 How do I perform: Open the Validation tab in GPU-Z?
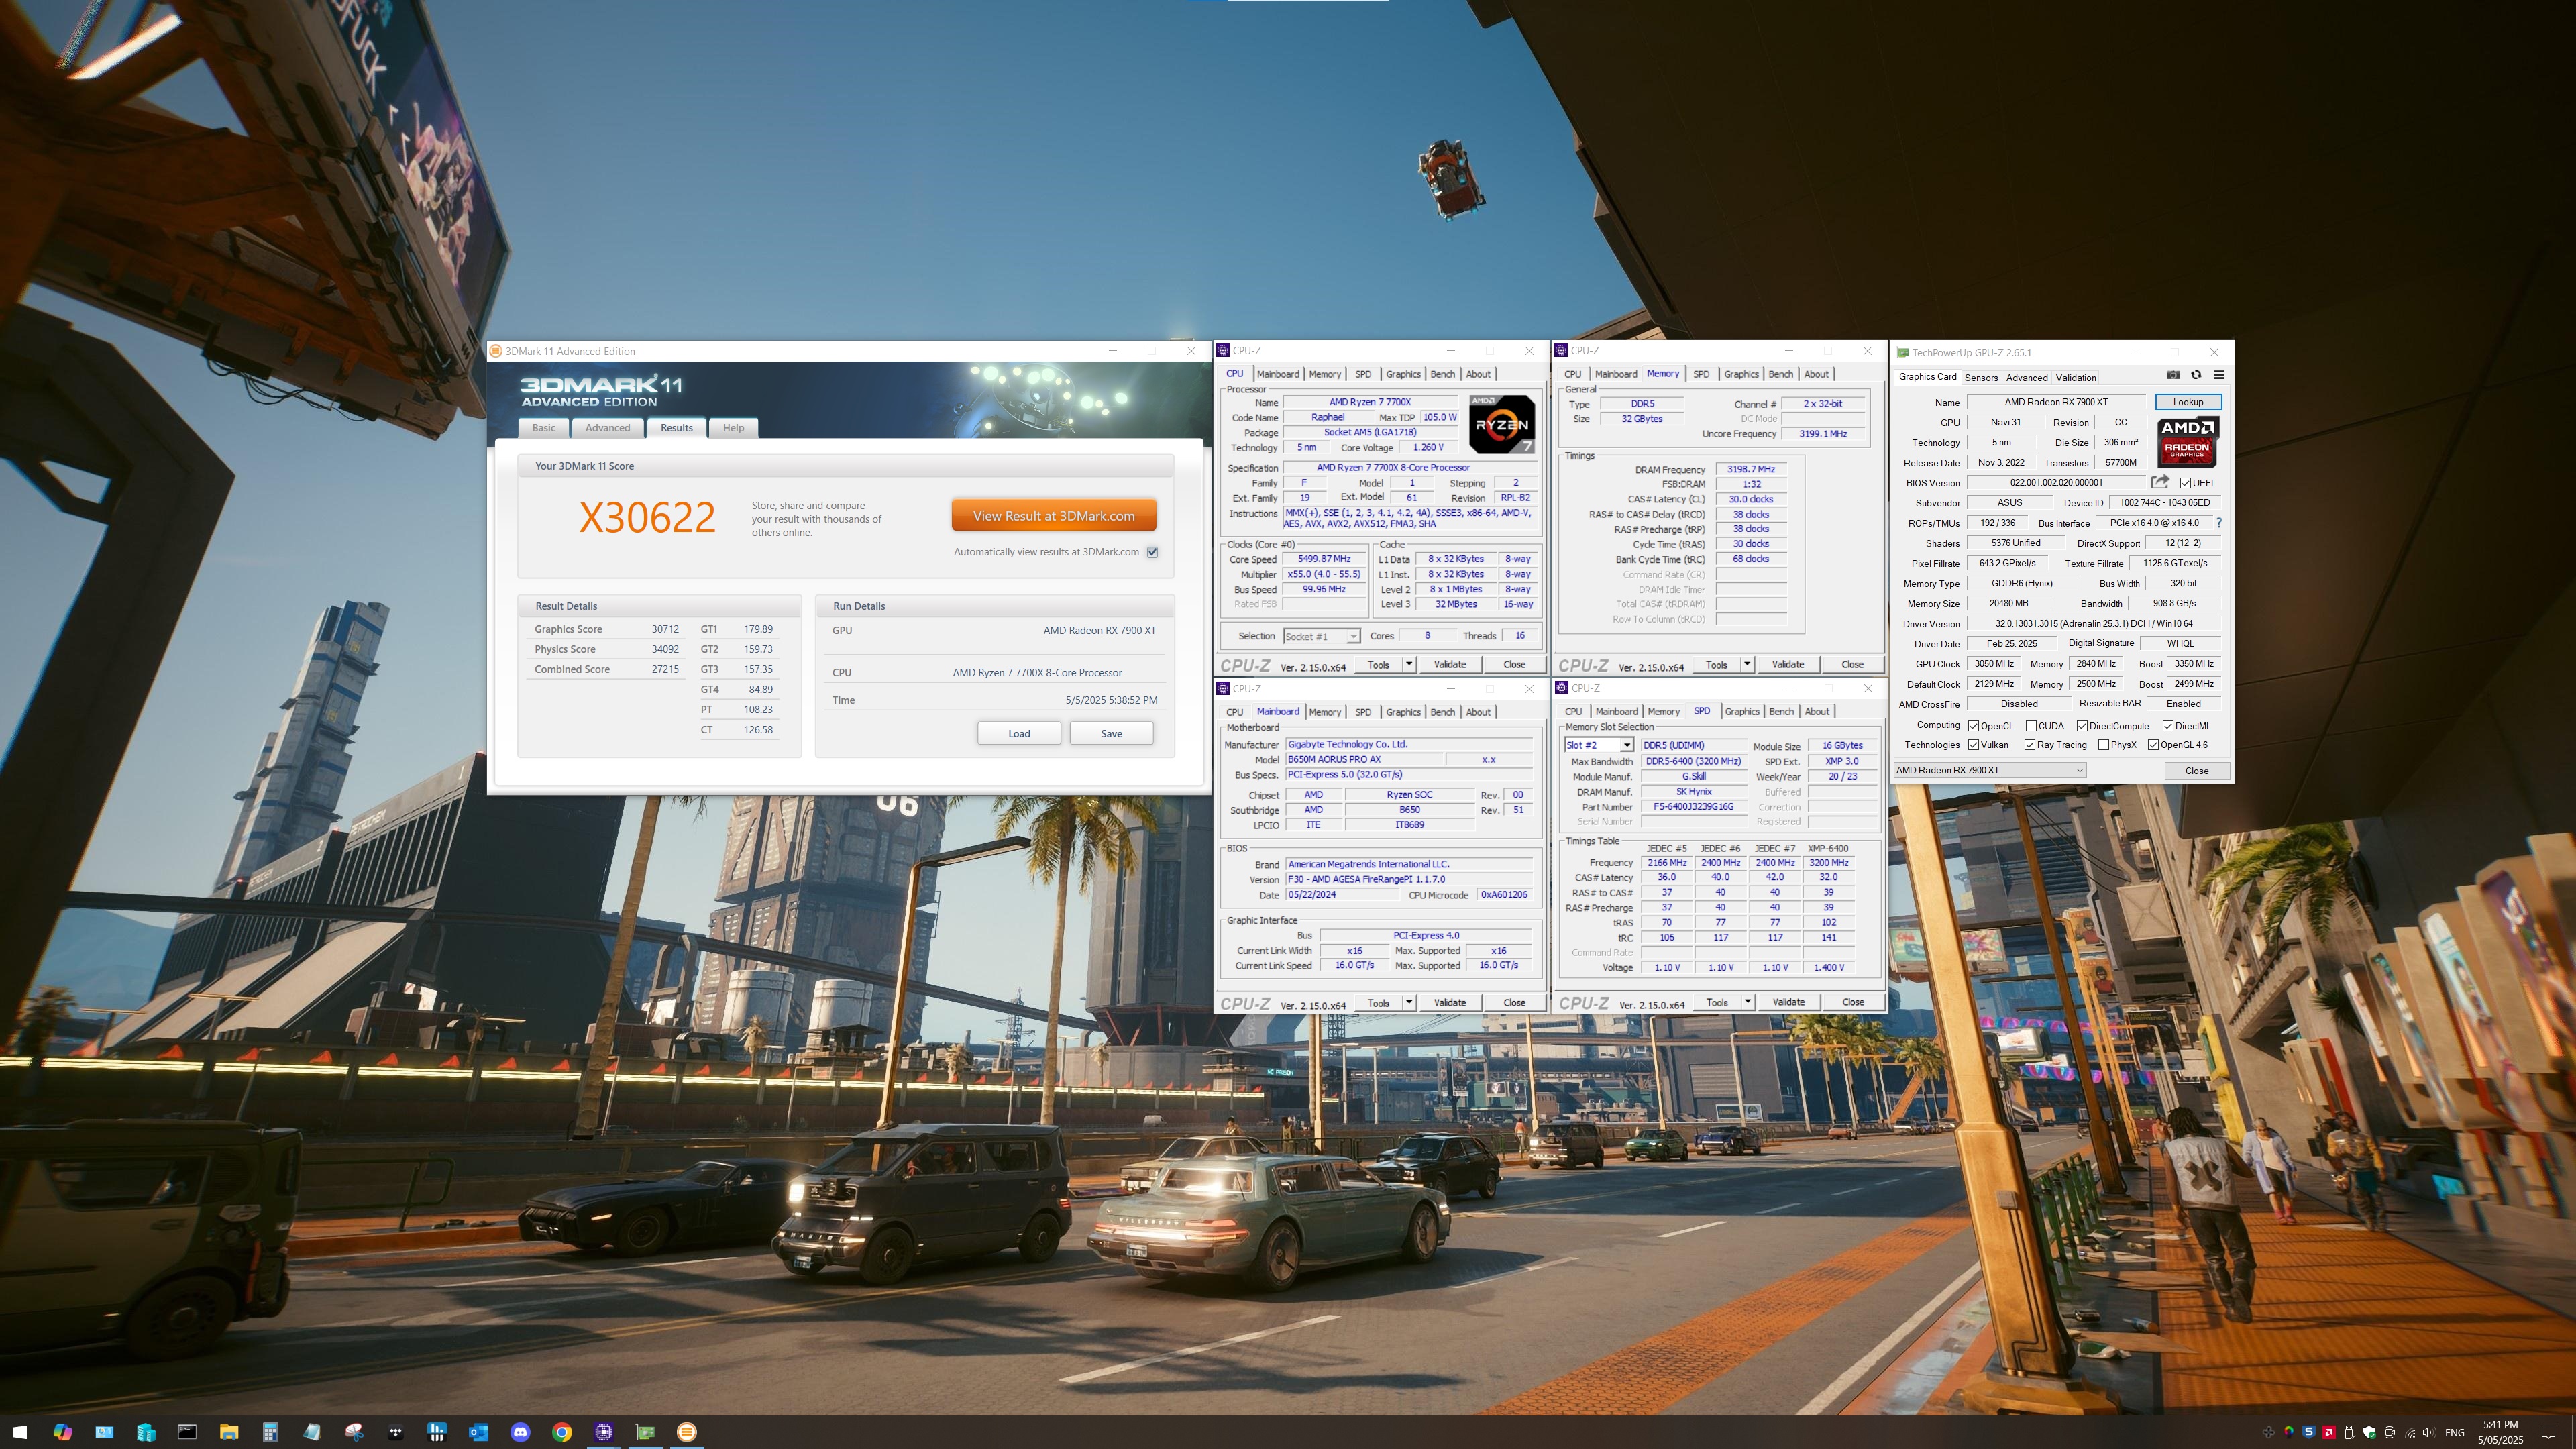(x=2076, y=377)
